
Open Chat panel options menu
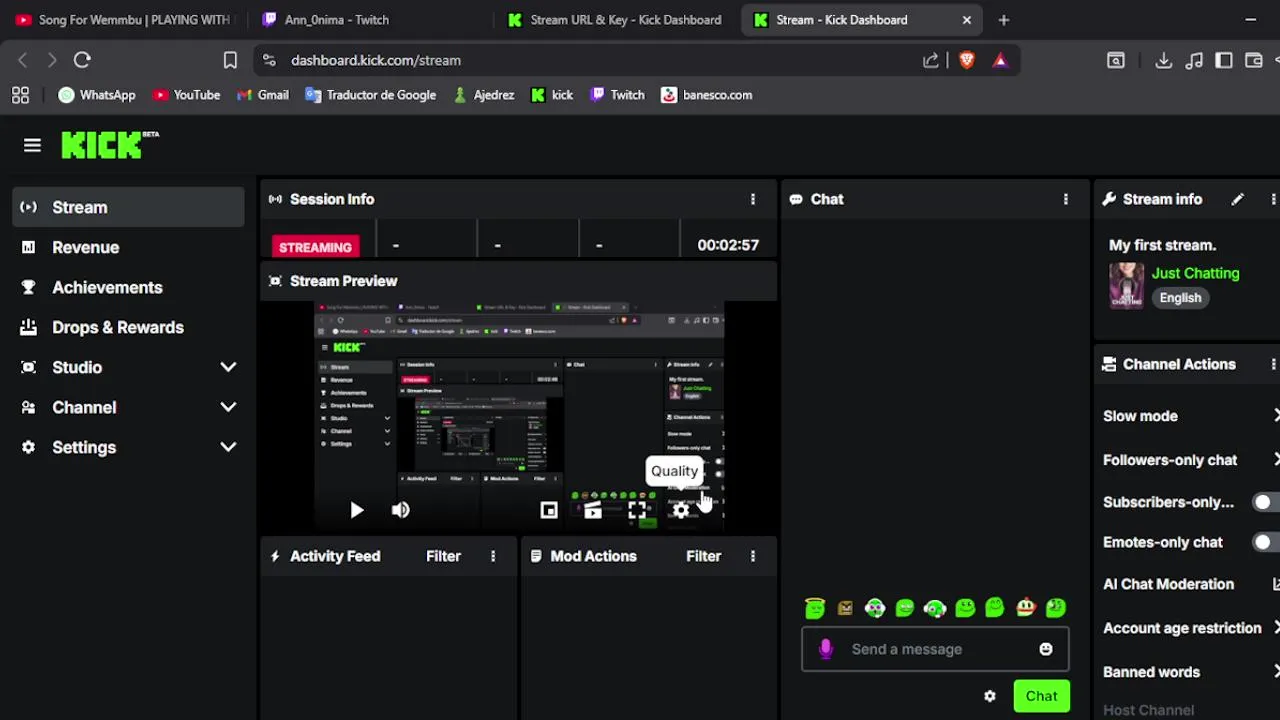coord(1066,199)
